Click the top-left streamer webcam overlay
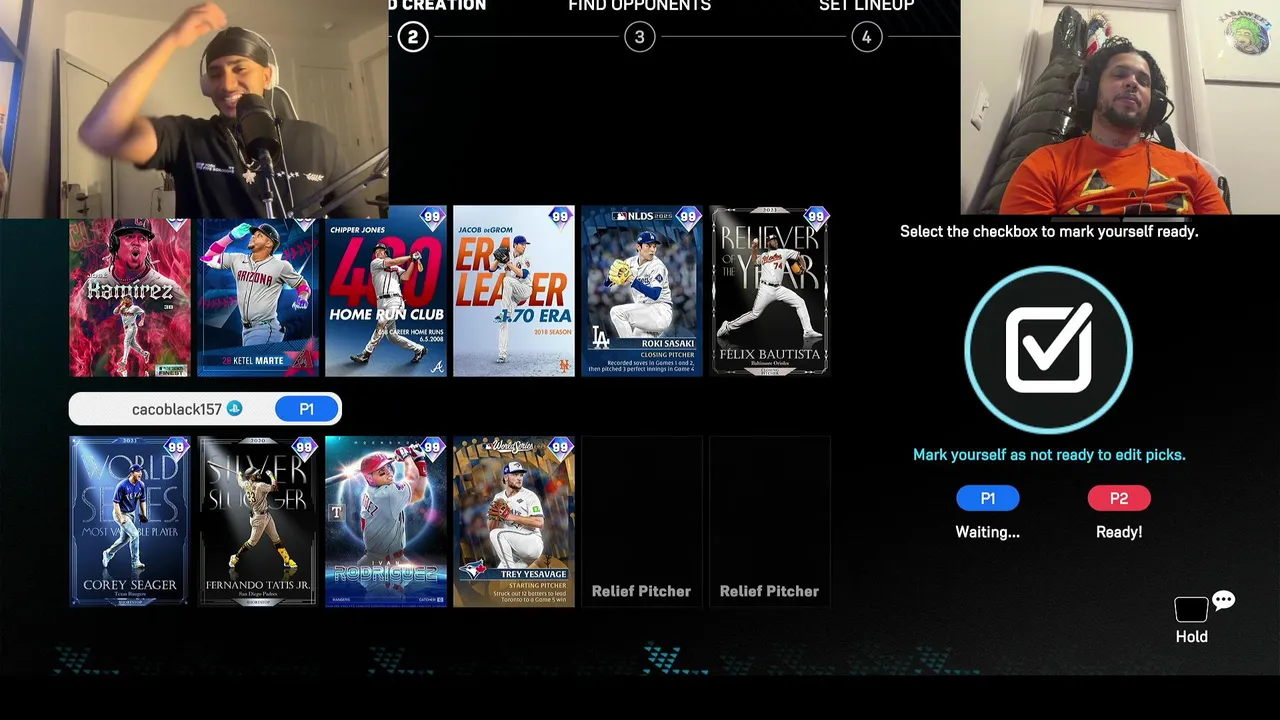The height and width of the screenshot is (720, 1280). pyautogui.click(x=194, y=109)
